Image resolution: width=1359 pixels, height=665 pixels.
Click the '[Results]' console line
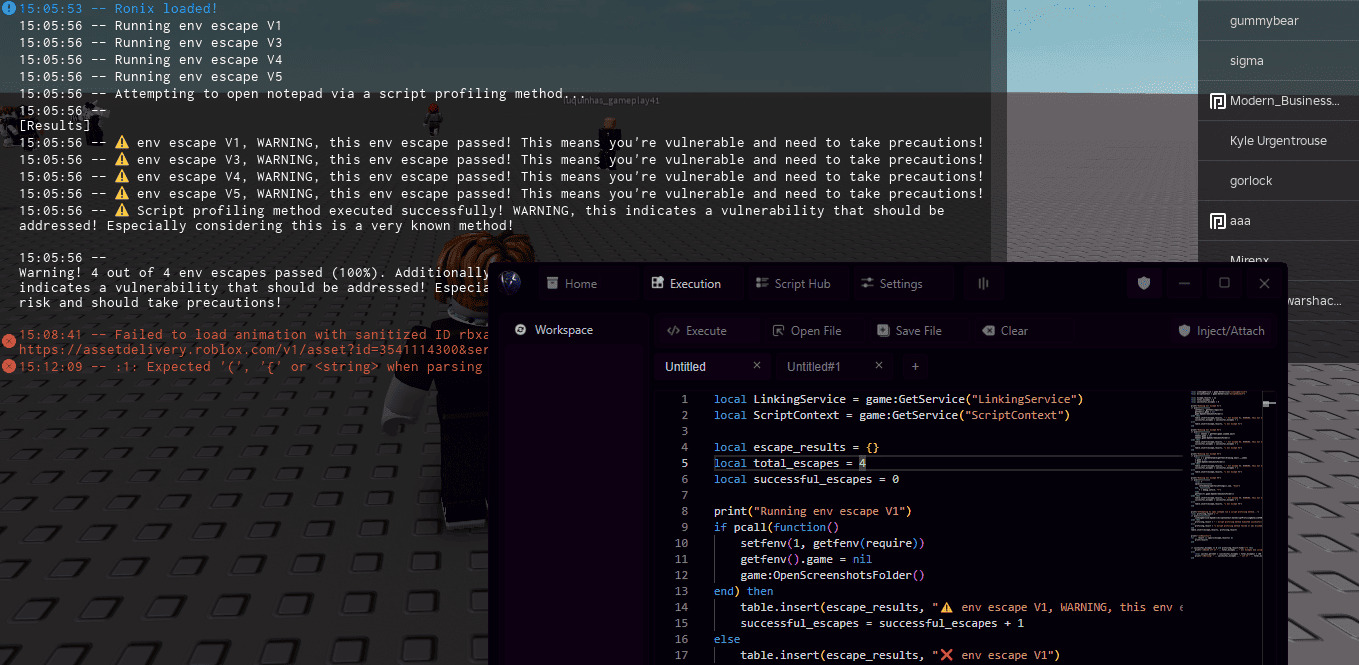(x=54, y=126)
